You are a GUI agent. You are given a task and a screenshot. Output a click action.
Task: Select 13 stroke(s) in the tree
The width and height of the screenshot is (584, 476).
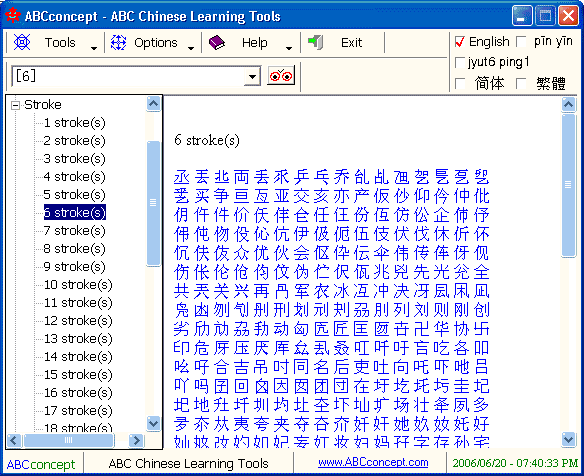coord(78,339)
